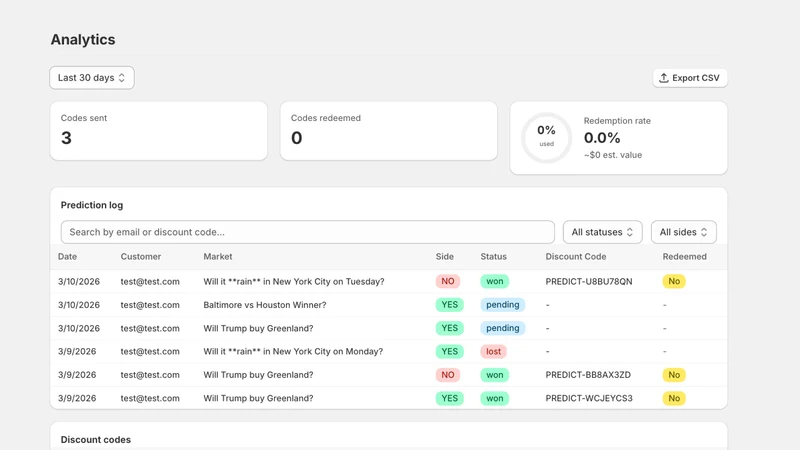Click the Export CSV button
The width and height of the screenshot is (800, 450).
click(x=690, y=78)
